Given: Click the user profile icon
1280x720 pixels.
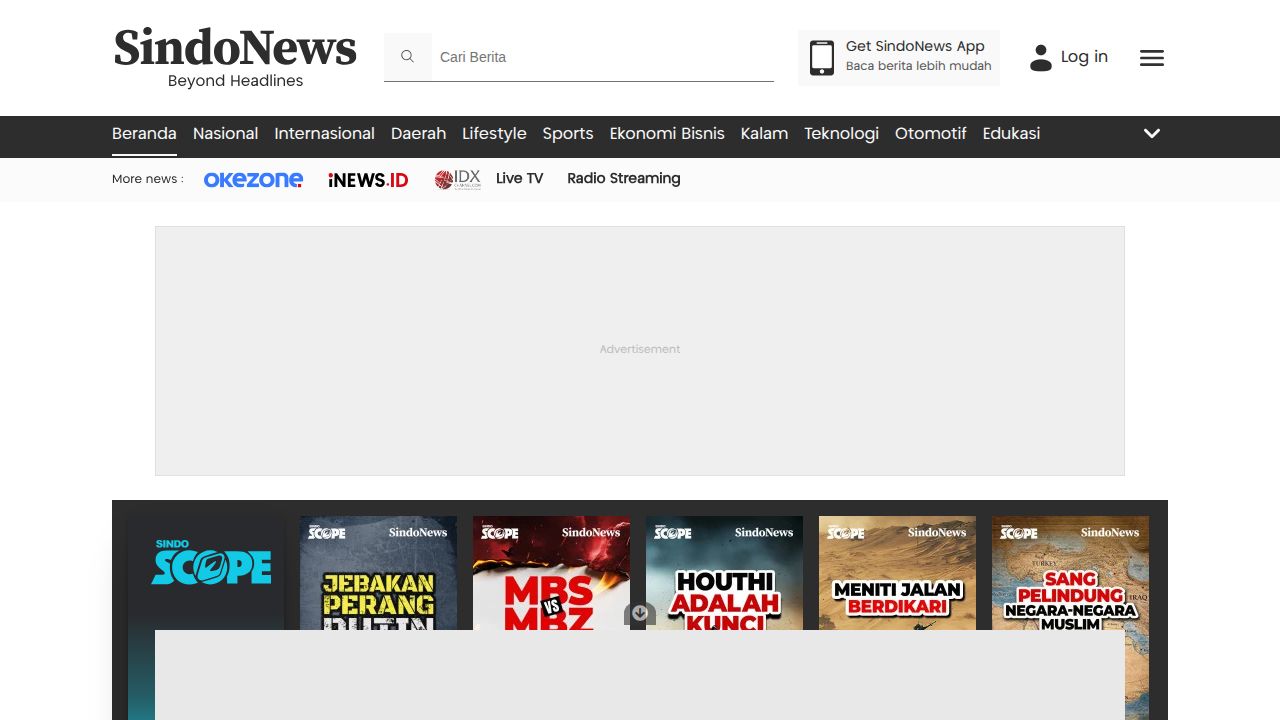Looking at the screenshot, I should [1041, 58].
